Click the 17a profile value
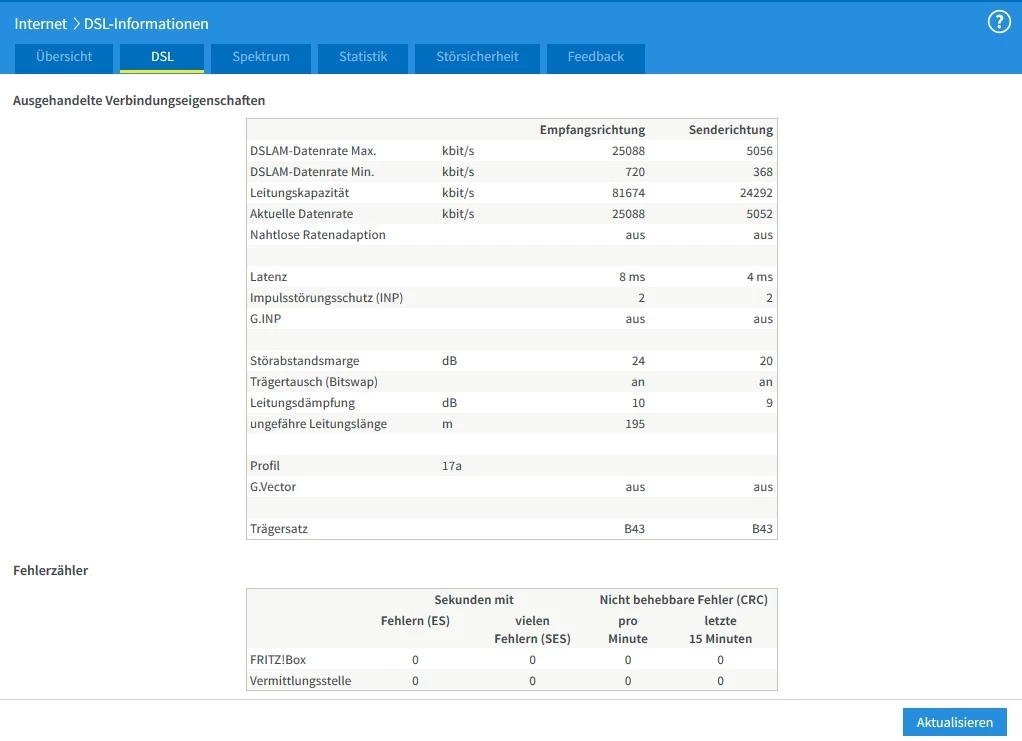1022x741 pixels. (452, 466)
